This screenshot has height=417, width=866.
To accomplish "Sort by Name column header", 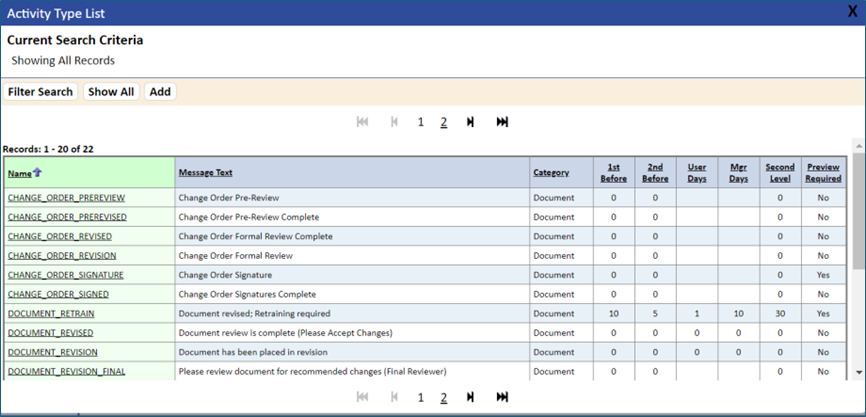I will (x=20, y=173).
